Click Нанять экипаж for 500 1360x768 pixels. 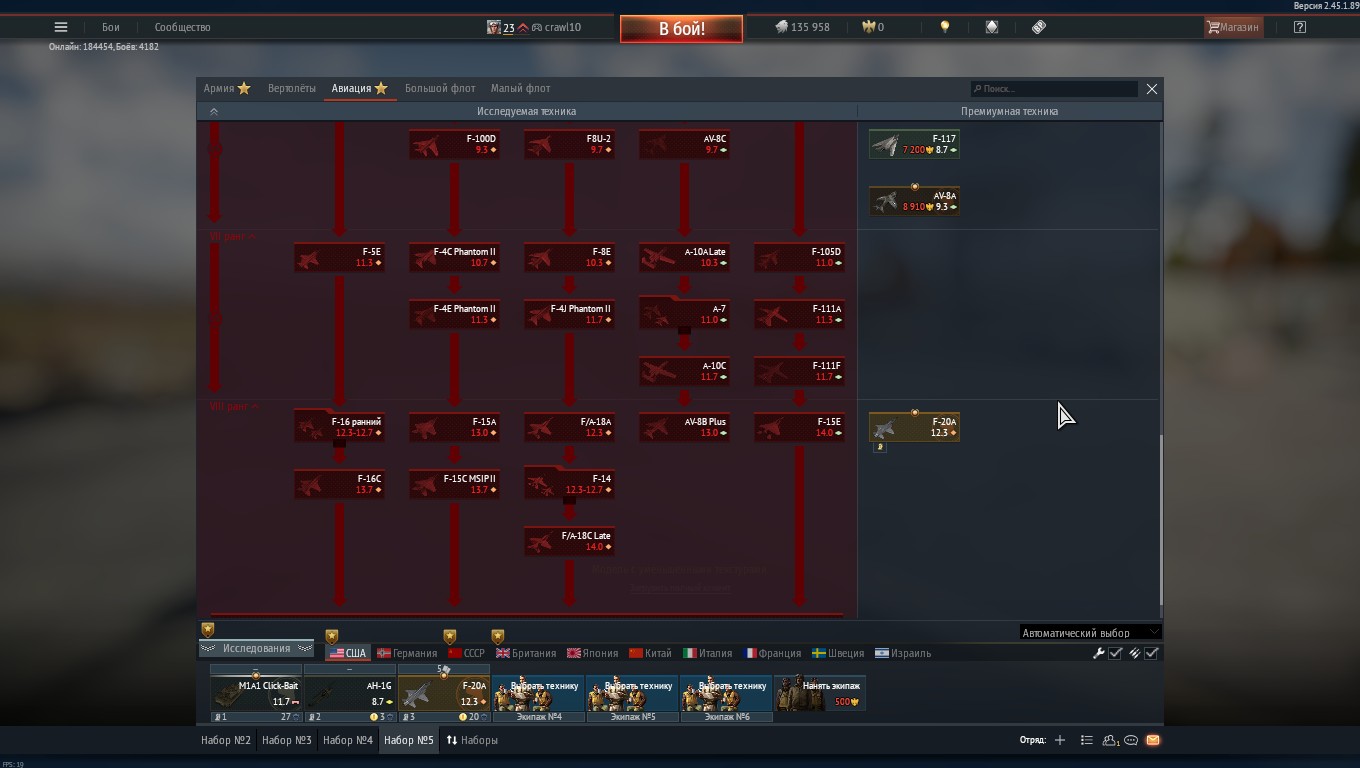point(820,694)
